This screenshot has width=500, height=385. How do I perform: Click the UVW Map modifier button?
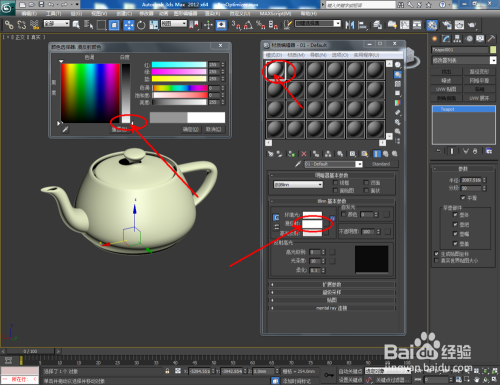pos(446,89)
